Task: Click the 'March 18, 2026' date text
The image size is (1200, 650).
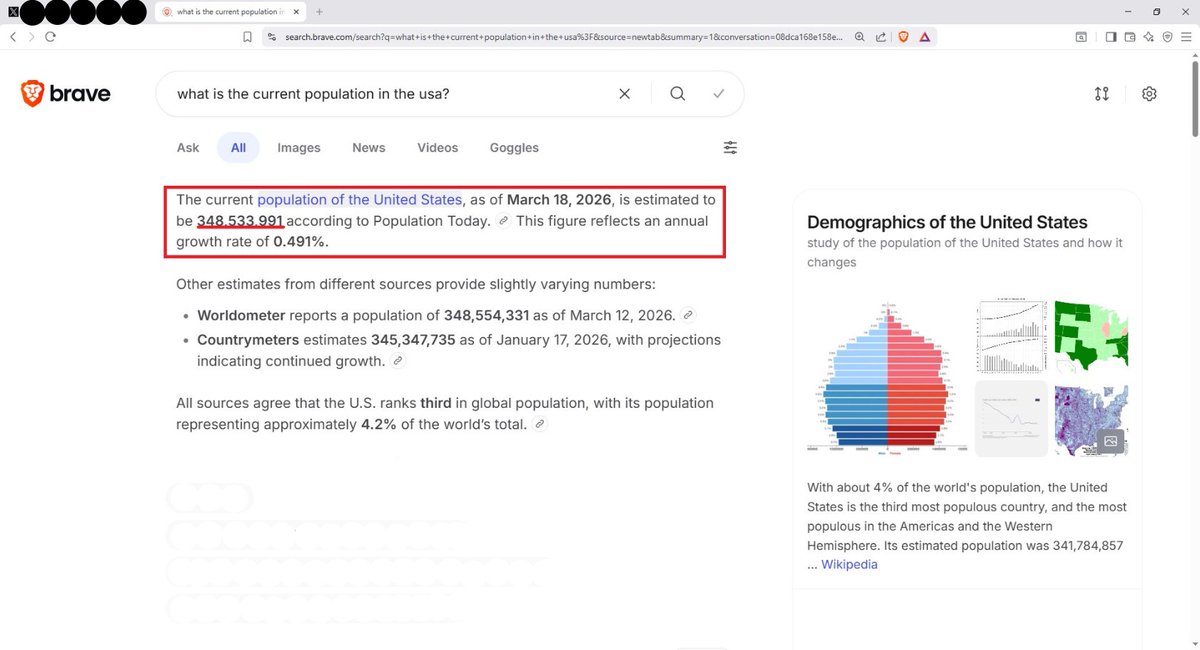Action: (x=559, y=200)
